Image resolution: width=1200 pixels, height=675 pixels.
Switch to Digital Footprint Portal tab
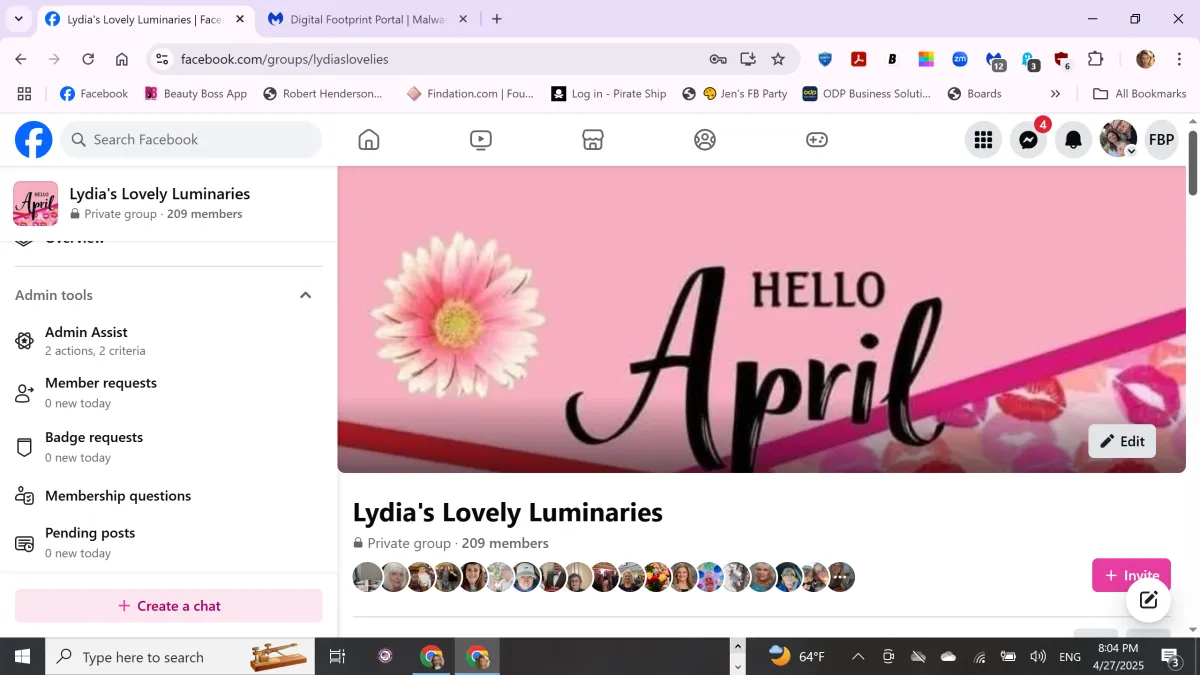(365, 19)
